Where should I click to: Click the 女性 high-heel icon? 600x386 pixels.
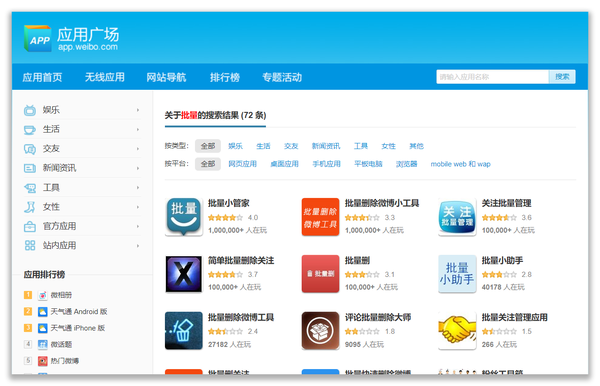[30, 207]
